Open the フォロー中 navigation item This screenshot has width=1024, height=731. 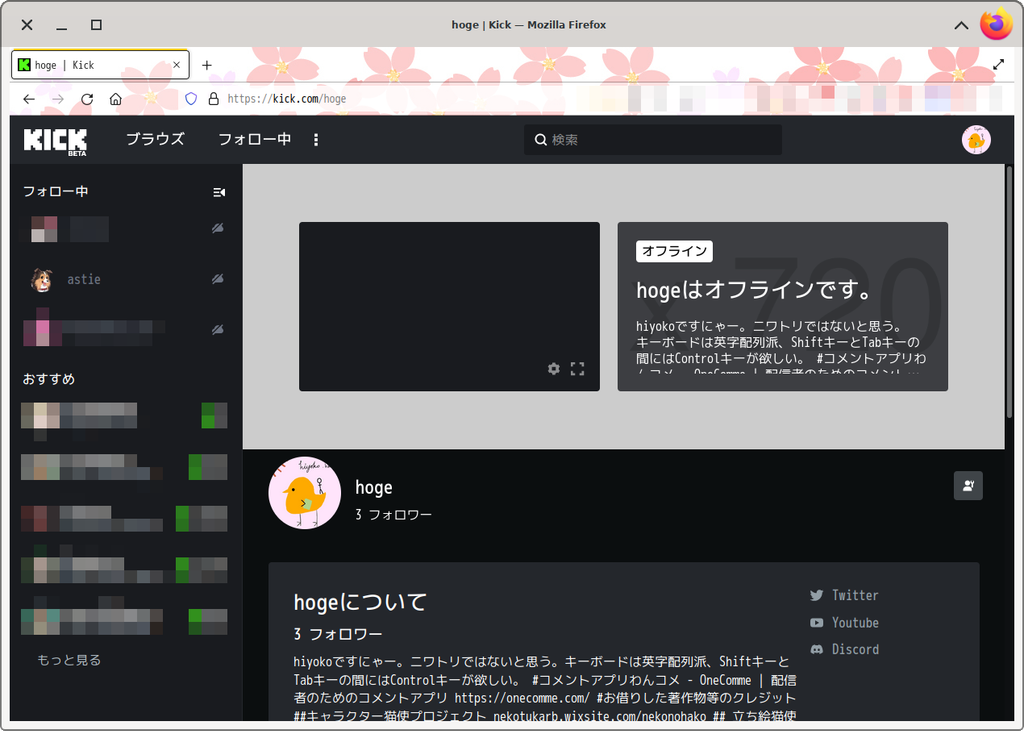[254, 140]
